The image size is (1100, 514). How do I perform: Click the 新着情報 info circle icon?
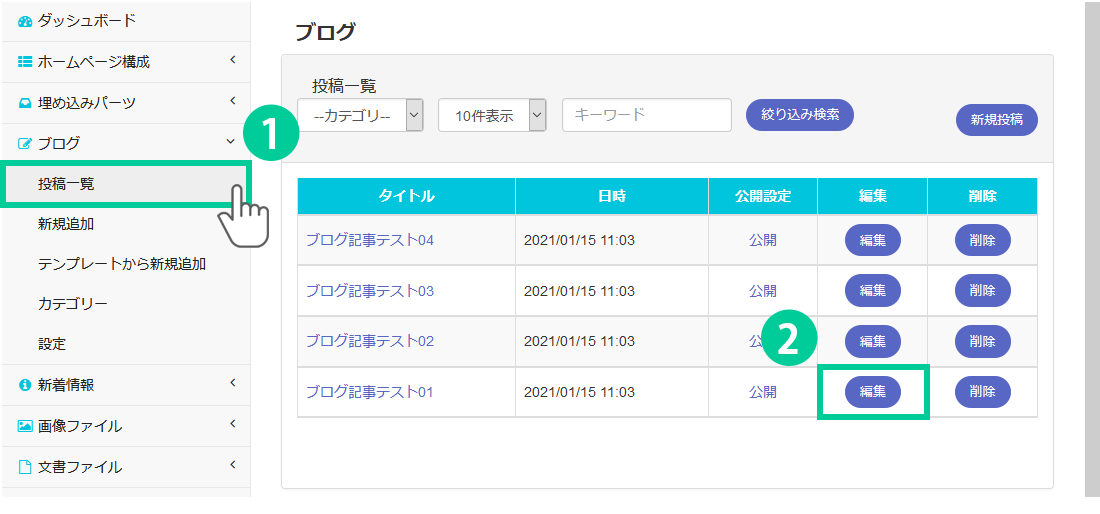(x=26, y=385)
